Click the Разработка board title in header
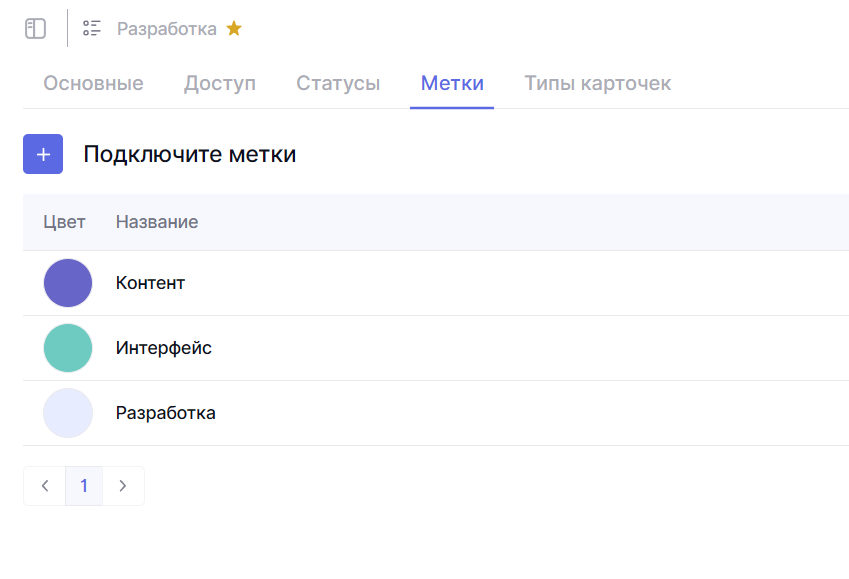Screen dimensions: 849x579 [x=167, y=29]
